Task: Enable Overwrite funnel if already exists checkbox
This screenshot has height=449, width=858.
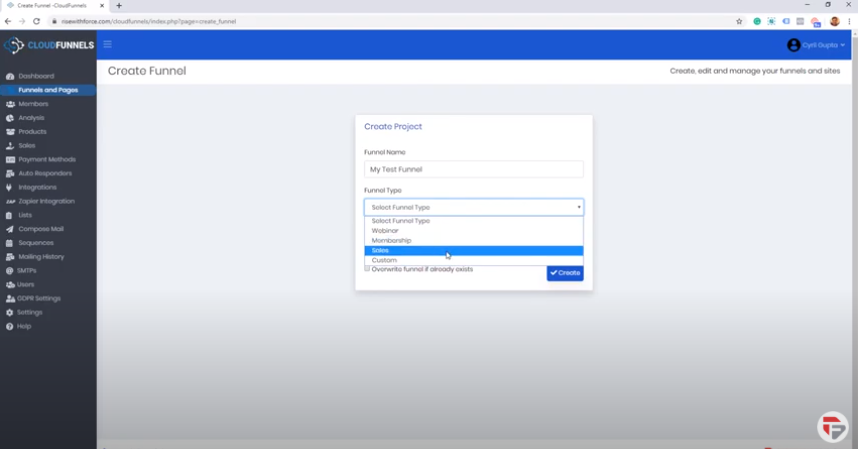Action: coord(367,269)
